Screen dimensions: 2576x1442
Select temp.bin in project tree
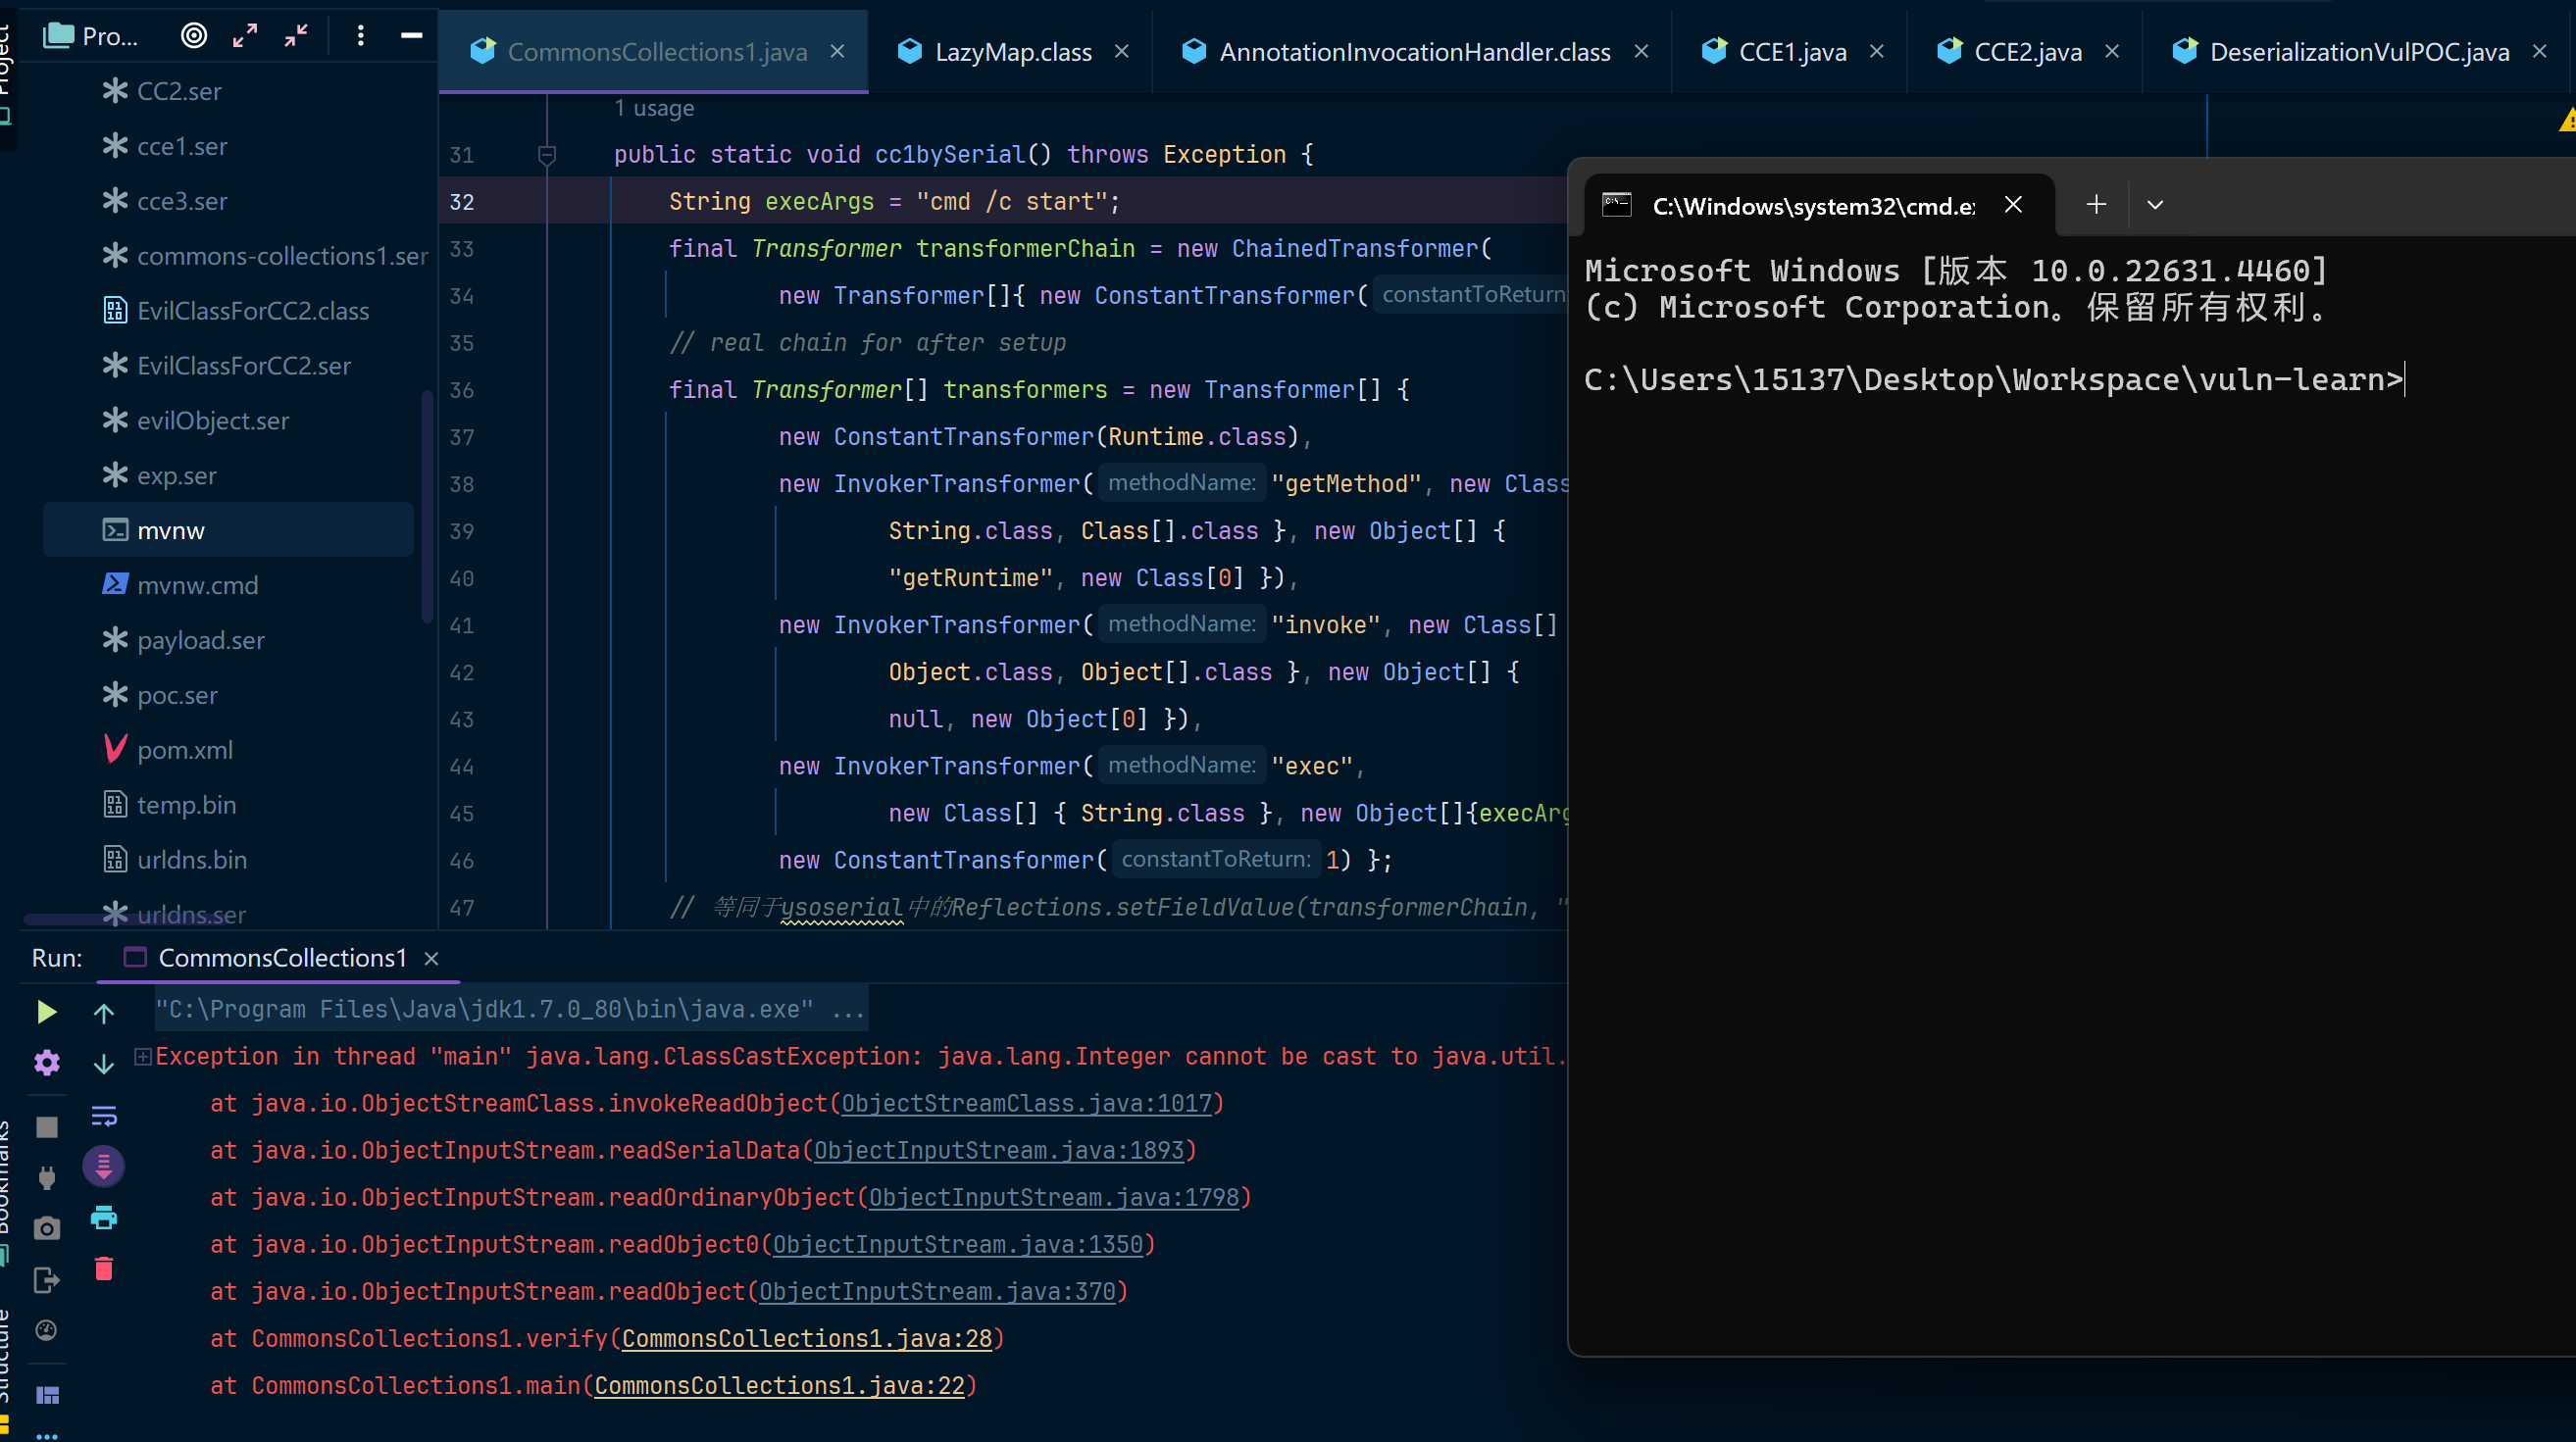[x=170, y=805]
